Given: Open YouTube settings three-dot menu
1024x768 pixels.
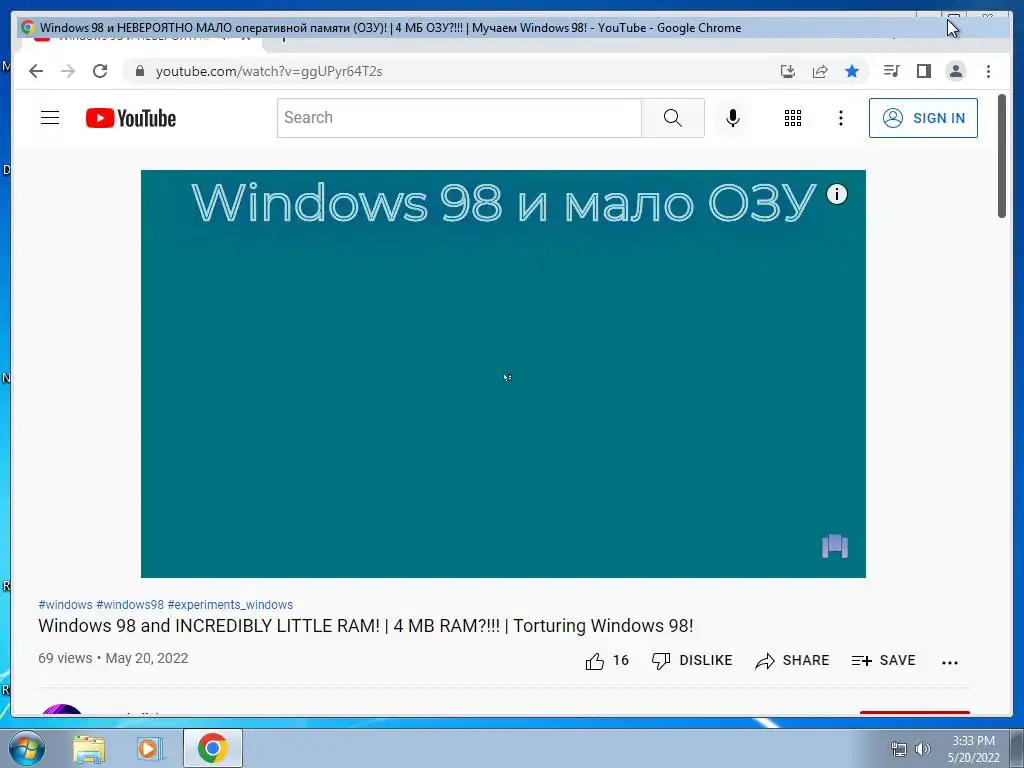Looking at the screenshot, I should [840, 118].
